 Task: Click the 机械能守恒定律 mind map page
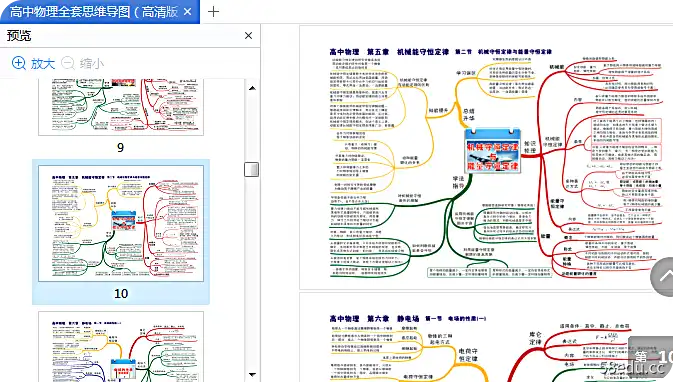click(486, 158)
